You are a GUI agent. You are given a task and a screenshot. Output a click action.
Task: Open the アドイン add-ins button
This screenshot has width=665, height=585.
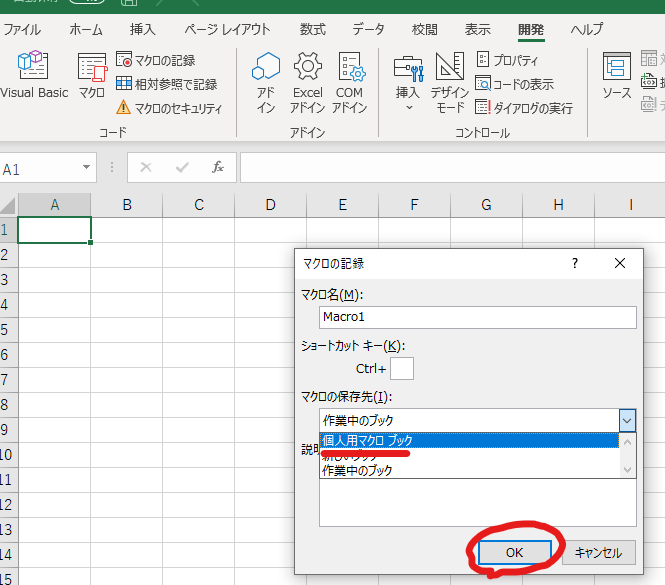click(266, 83)
